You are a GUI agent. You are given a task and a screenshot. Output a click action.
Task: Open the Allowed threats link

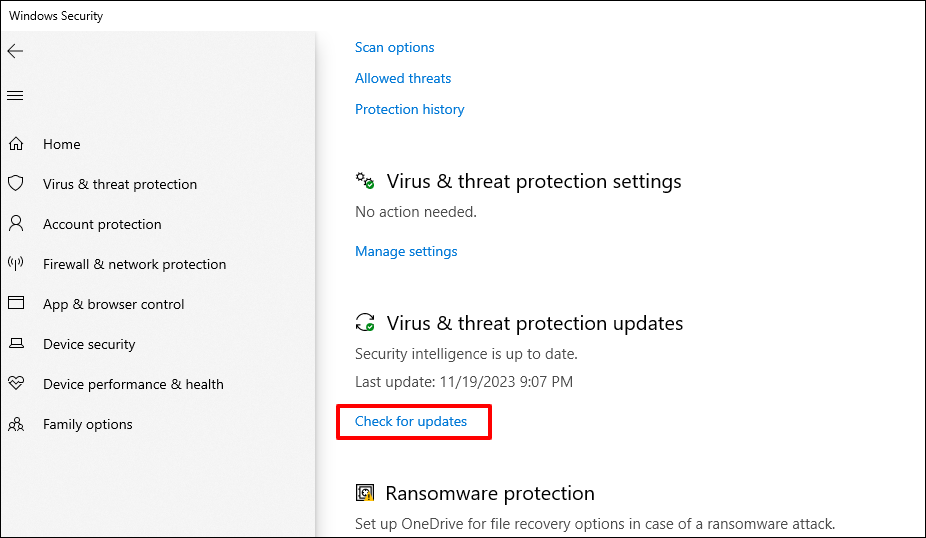pyautogui.click(x=403, y=78)
